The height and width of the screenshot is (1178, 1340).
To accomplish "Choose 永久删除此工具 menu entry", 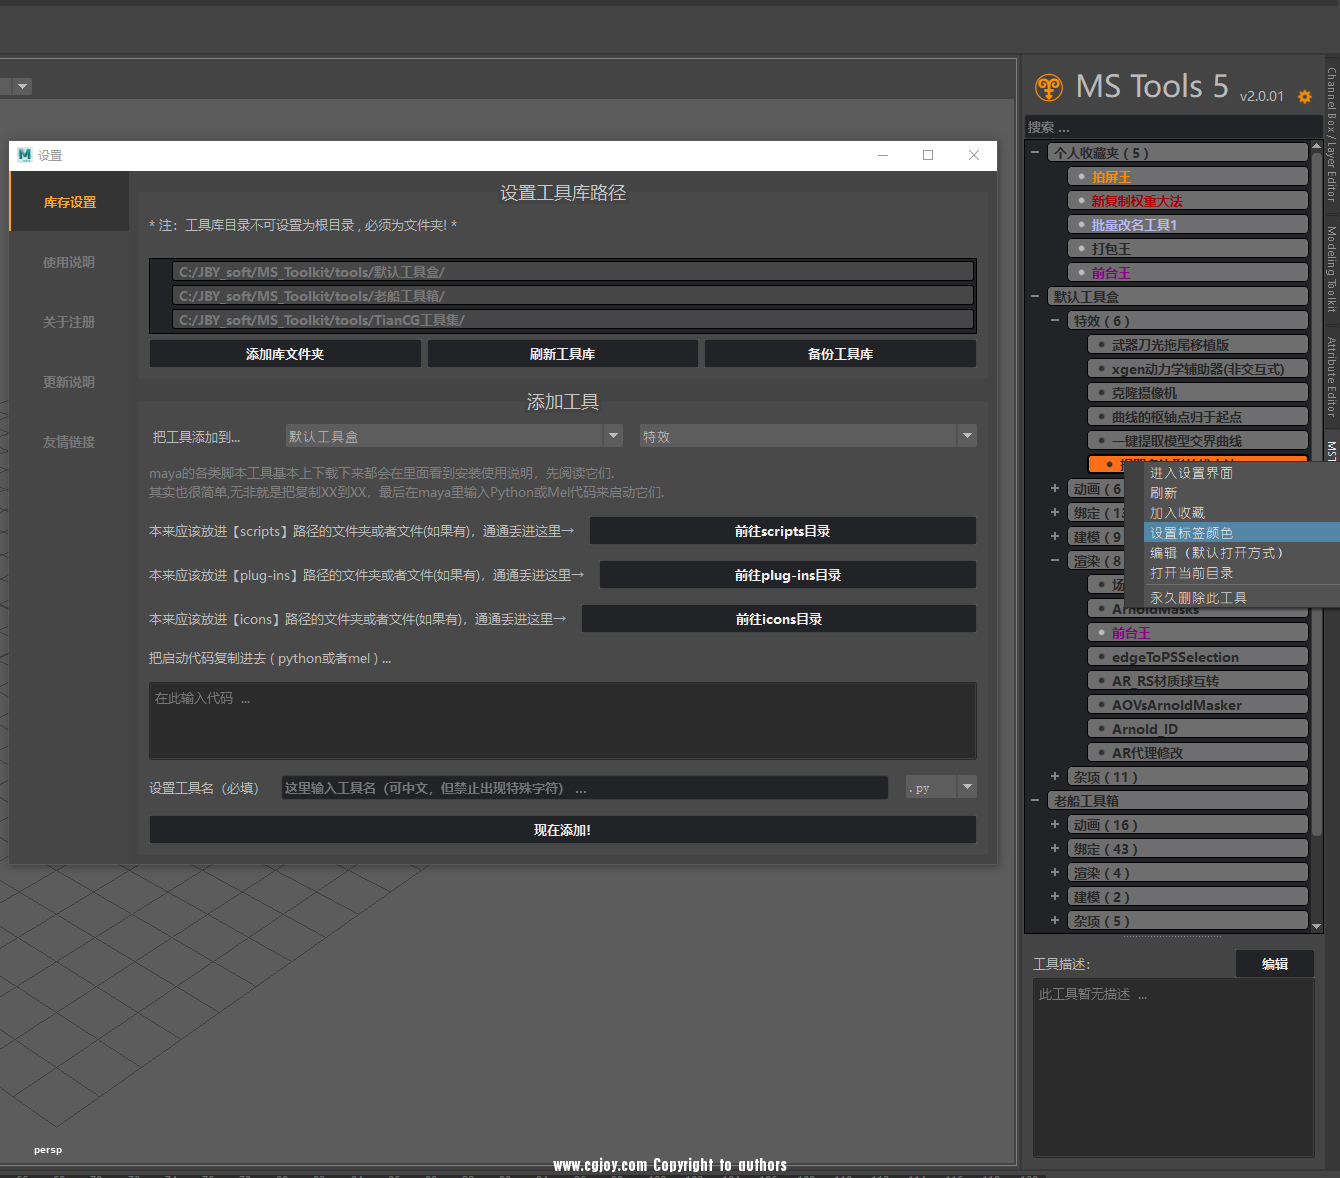I will [1241, 598].
